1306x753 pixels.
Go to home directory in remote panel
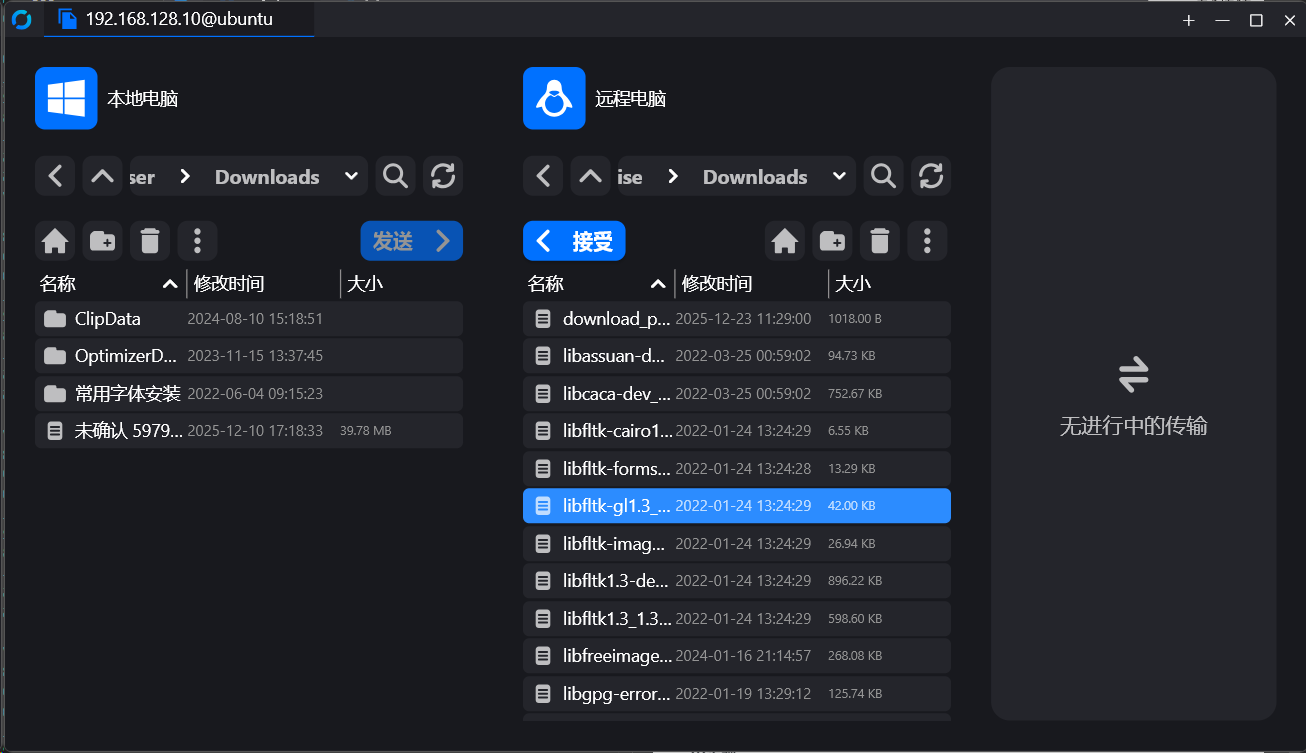[x=785, y=241]
